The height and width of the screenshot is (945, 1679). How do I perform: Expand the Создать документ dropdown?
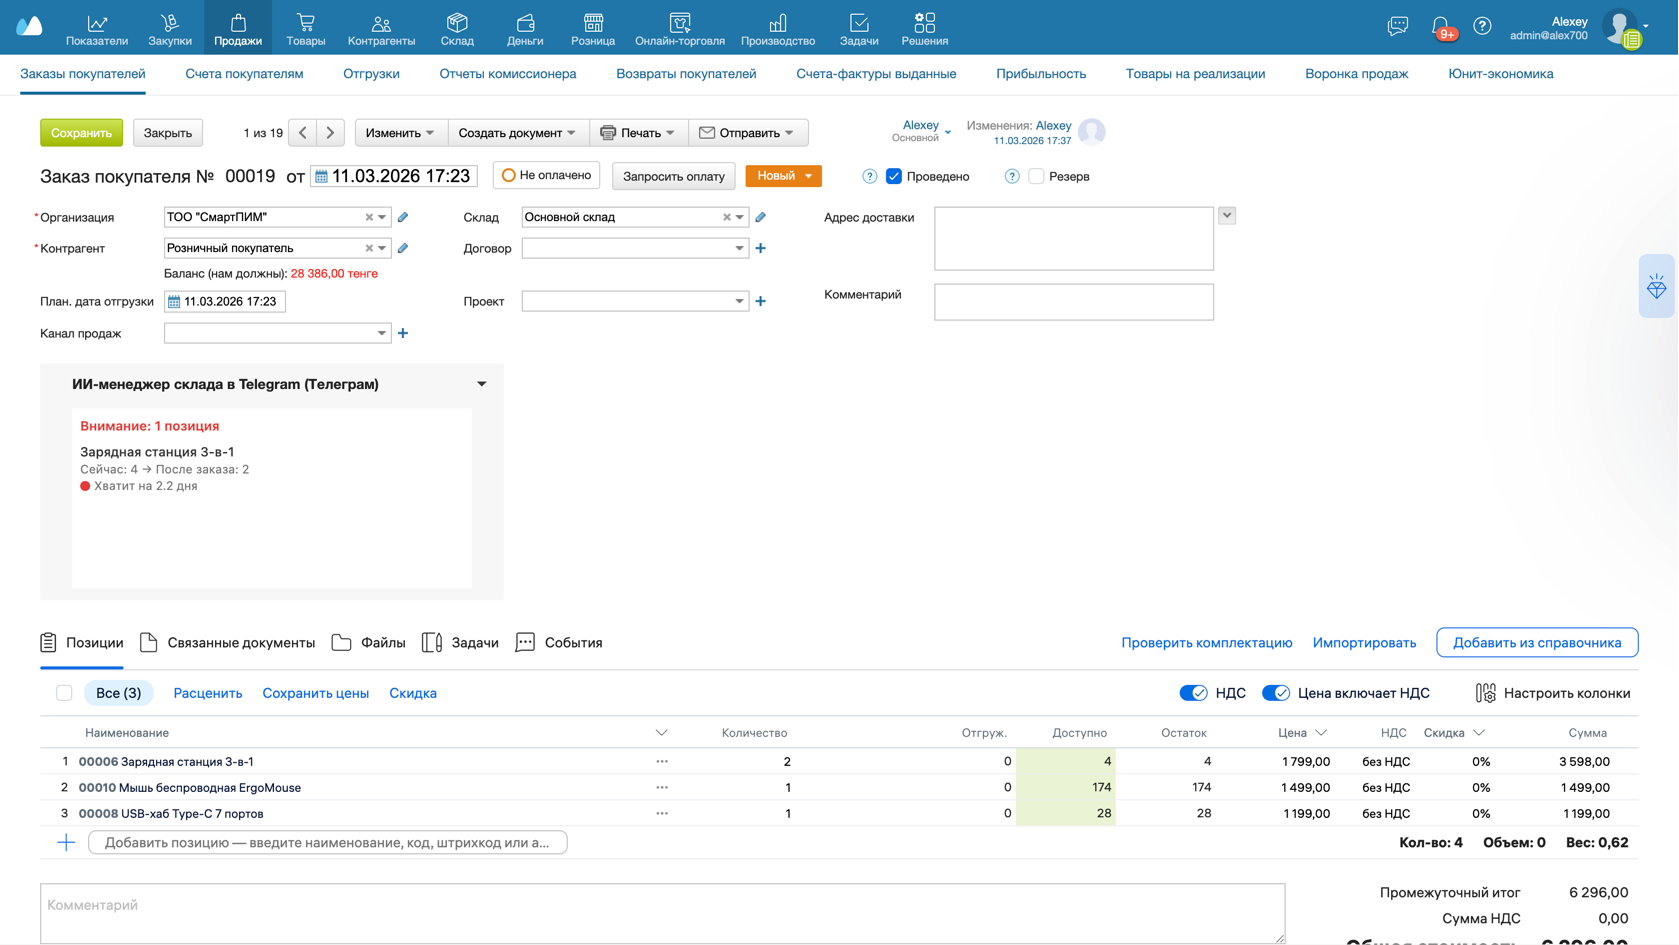click(x=517, y=133)
